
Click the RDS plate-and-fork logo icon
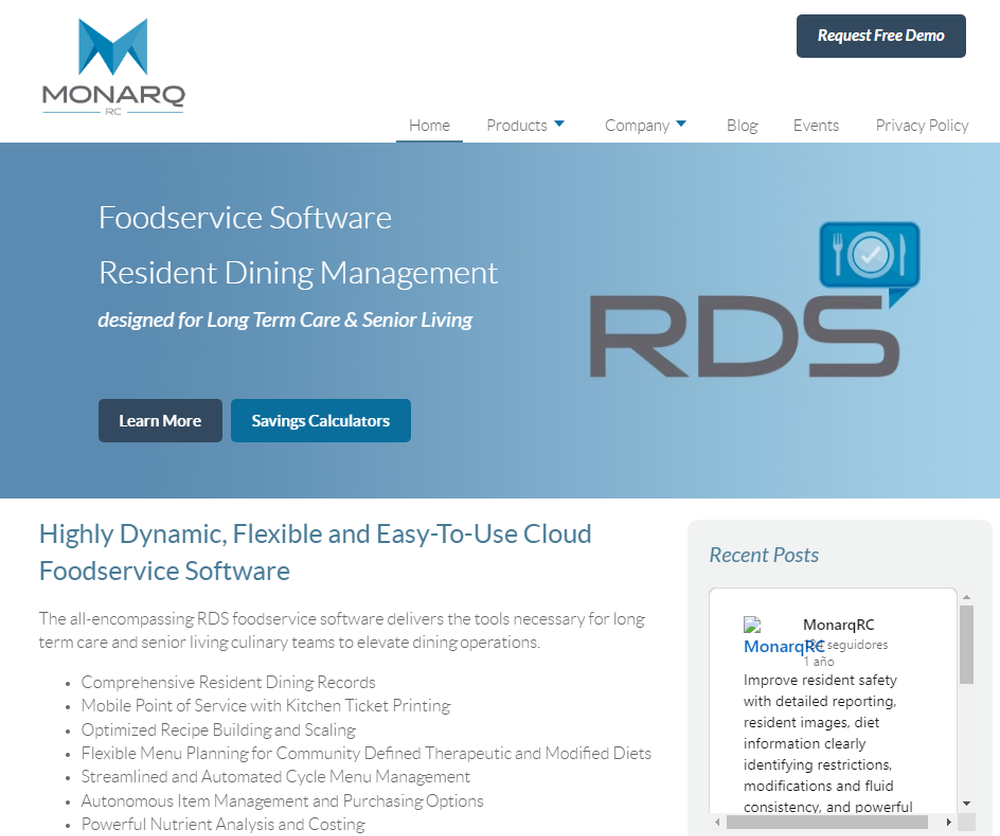(869, 256)
